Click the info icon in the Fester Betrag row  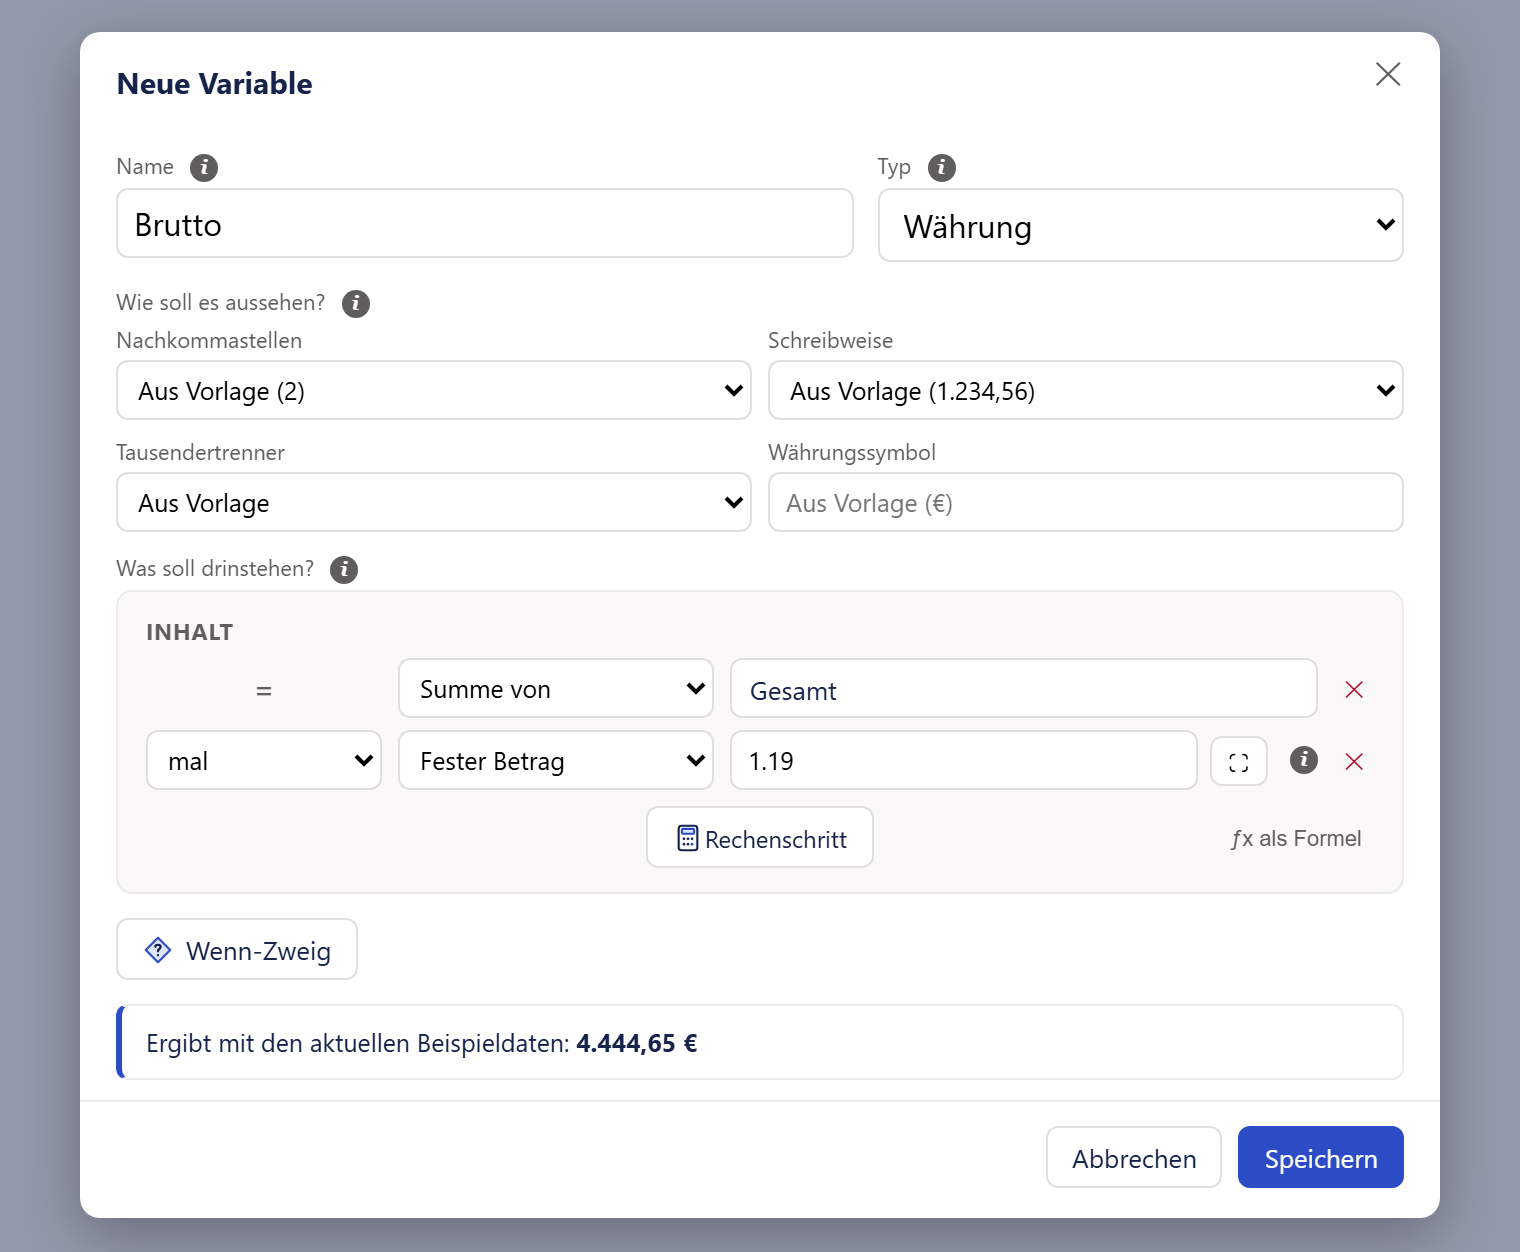[x=1304, y=760]
